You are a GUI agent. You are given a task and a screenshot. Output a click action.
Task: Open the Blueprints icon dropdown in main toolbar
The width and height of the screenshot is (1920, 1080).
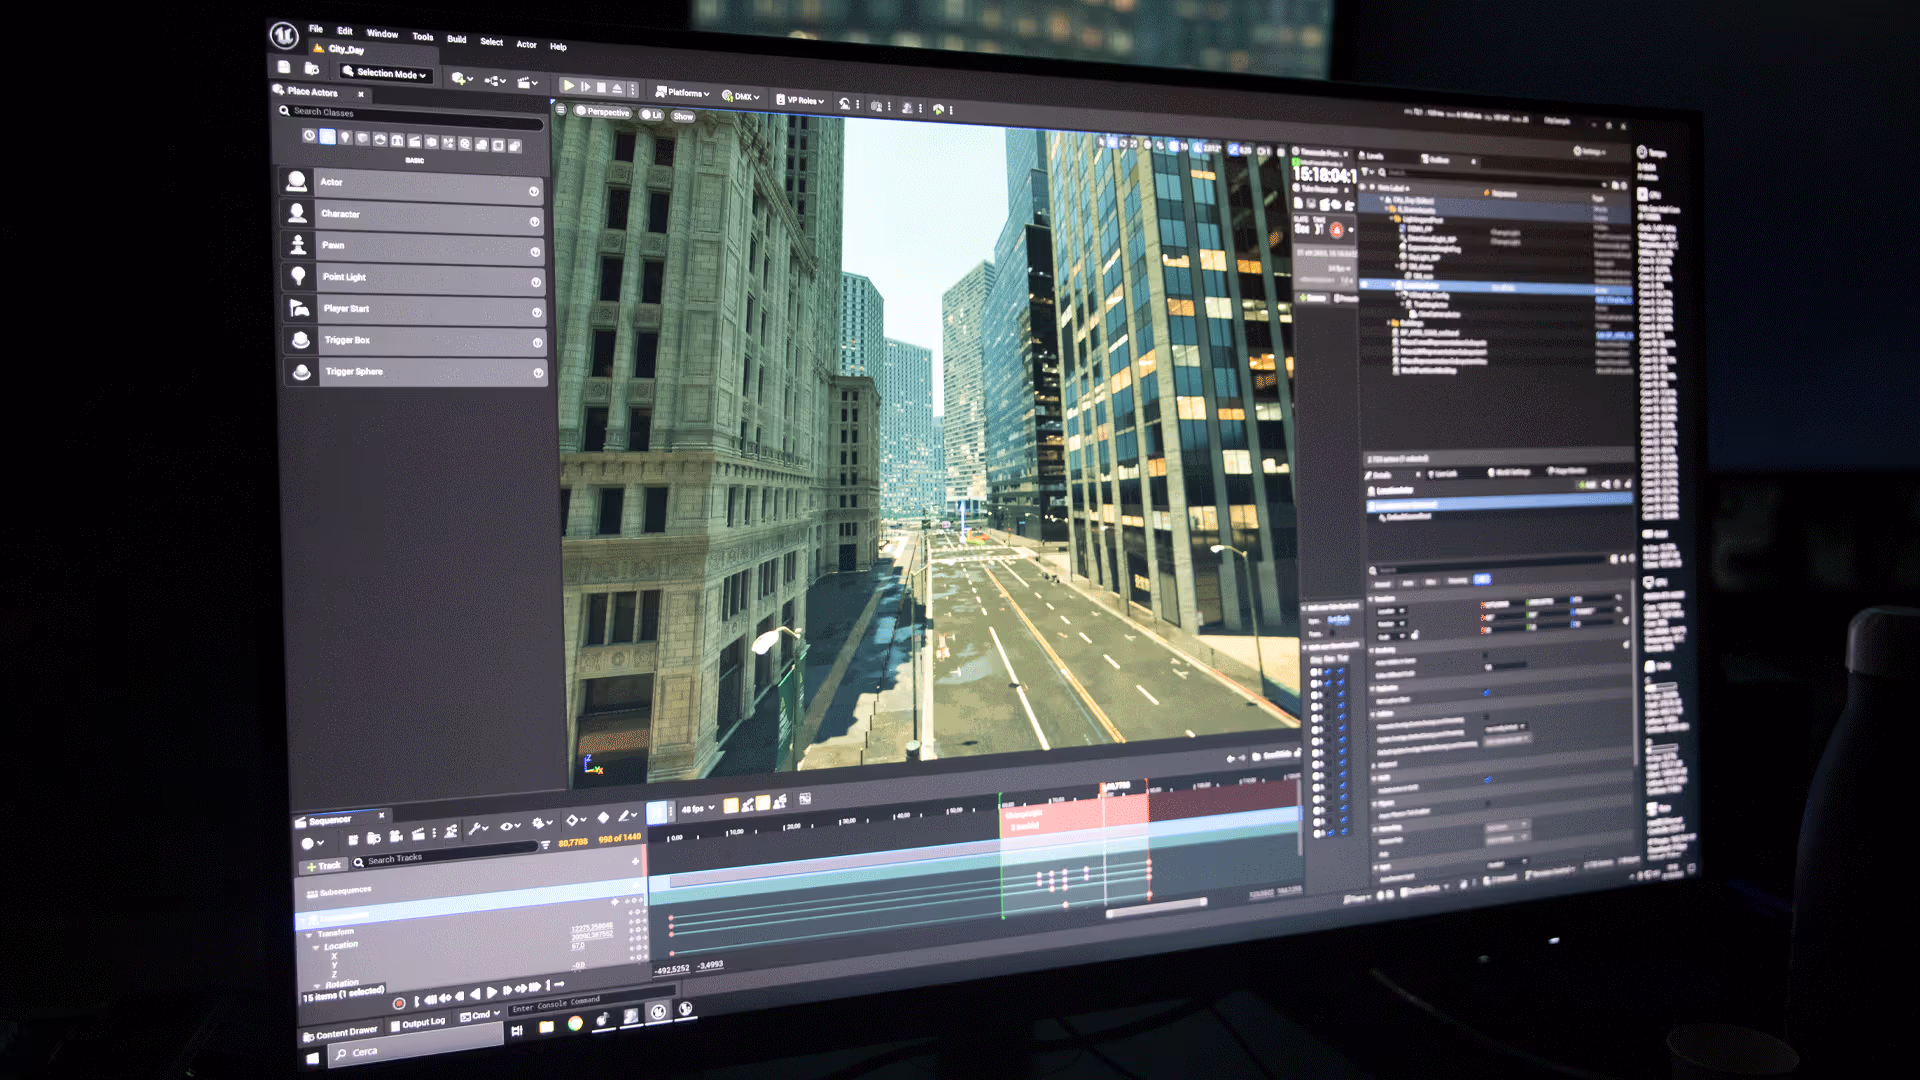tap(495, 80)
